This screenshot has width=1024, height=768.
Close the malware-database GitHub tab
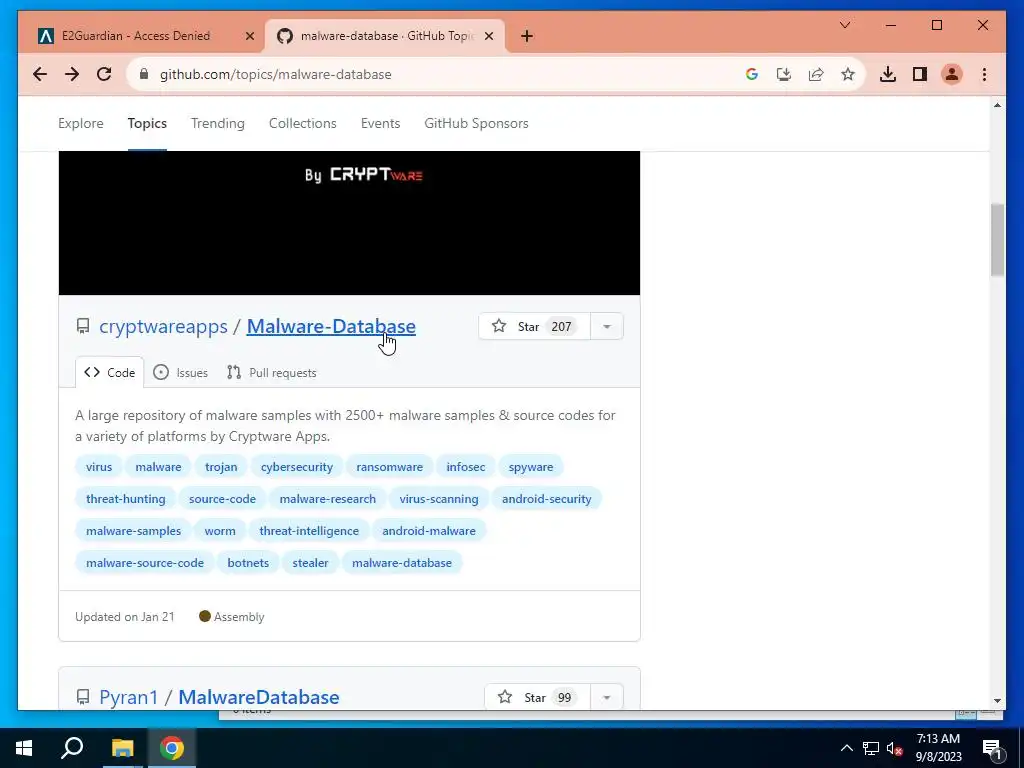click(488, 36)
